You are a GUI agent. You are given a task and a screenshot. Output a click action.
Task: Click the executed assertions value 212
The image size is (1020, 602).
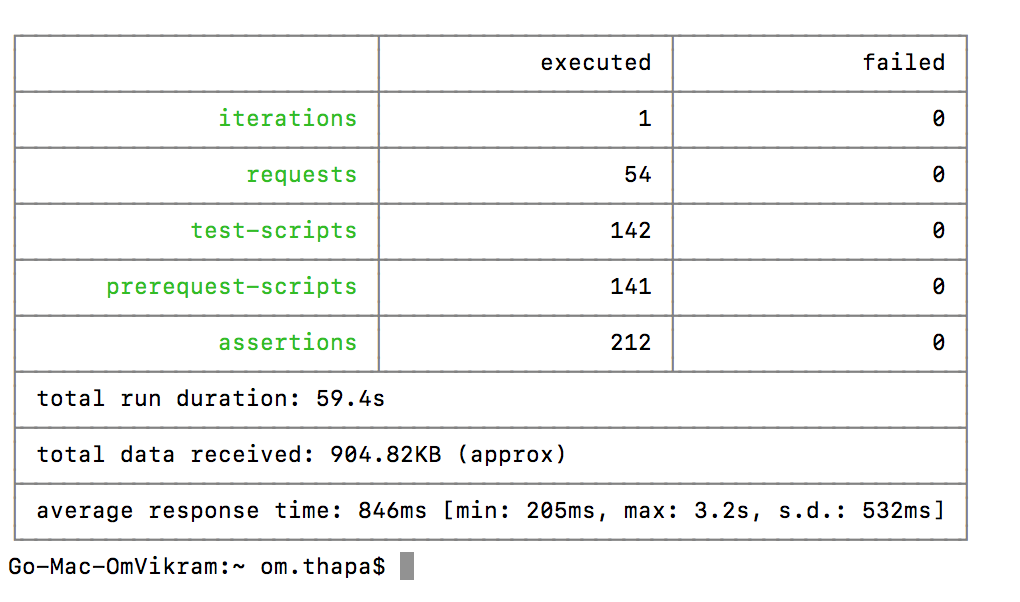(x=630, y=342)
